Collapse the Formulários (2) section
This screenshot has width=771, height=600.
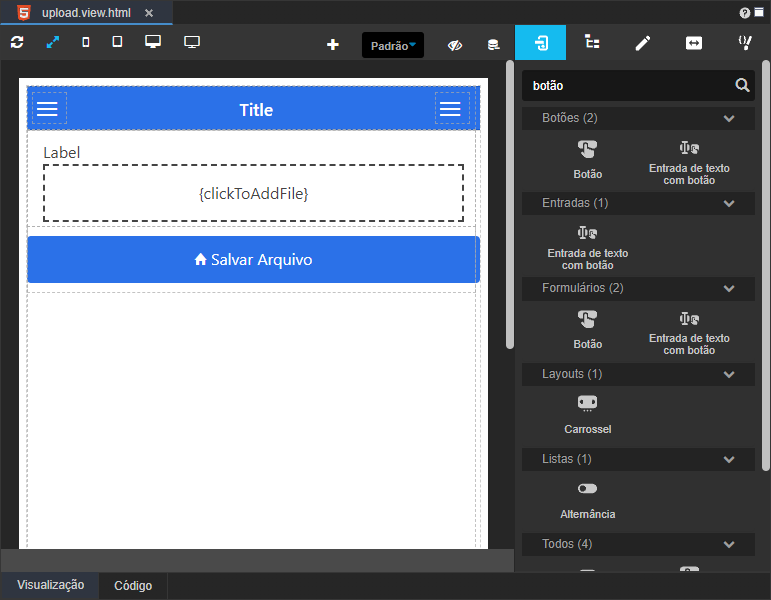(x=729, y=289)
